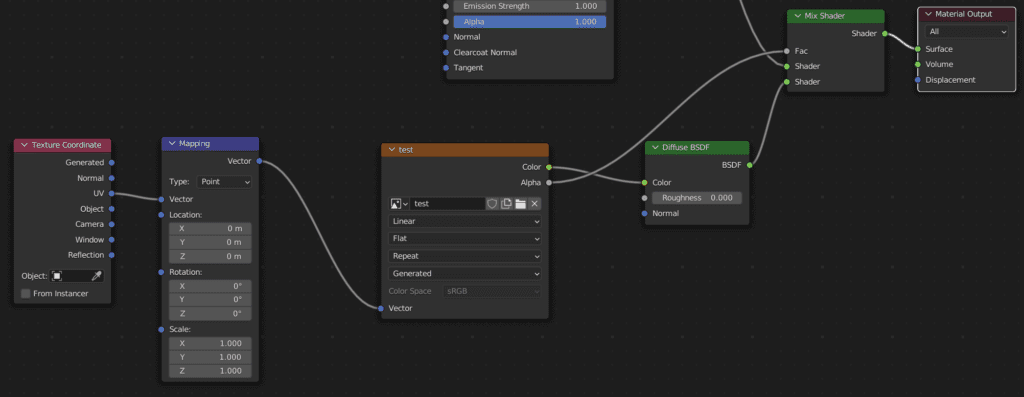The height and width of the screenshot is (397, 1024).
Task: Collapse the Texture Coordinate node
Action: pos(25,145)
